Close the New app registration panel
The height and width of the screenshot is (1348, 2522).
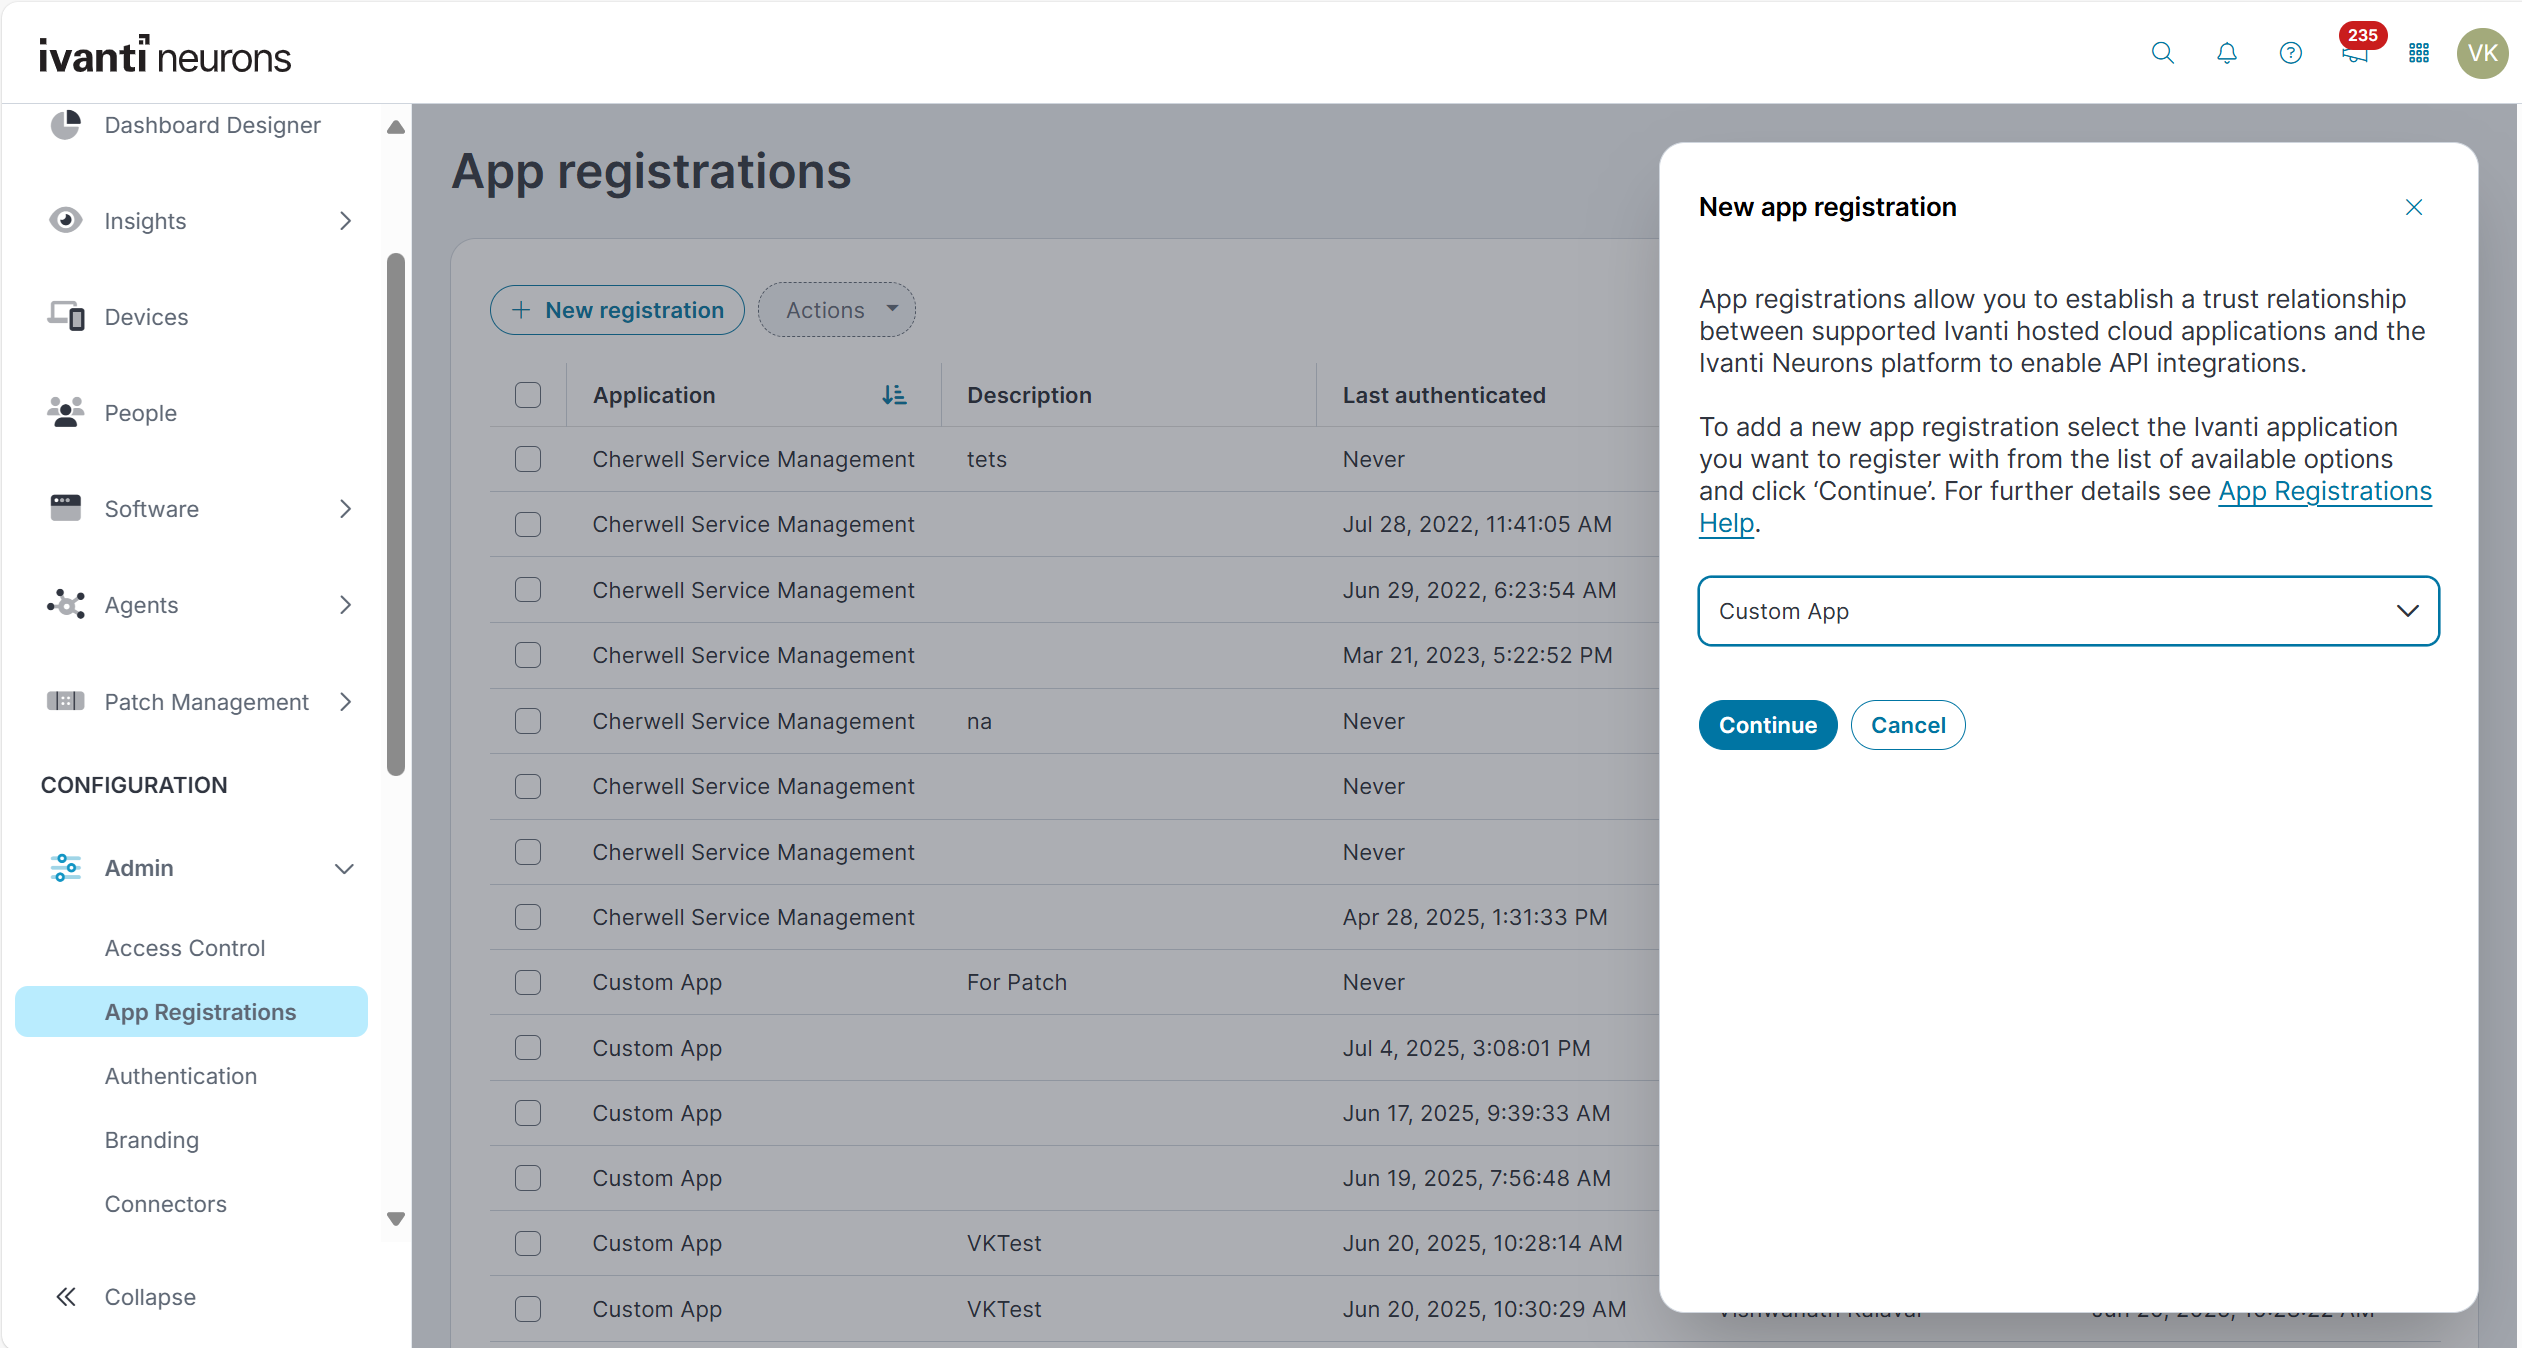click(x=2414, y=207)
